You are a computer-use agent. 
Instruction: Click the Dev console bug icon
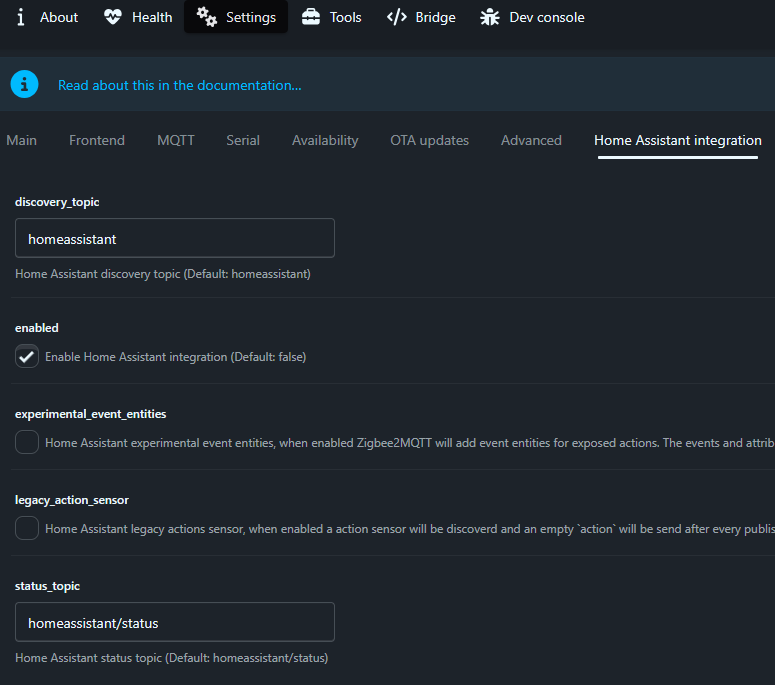point(489,17)
